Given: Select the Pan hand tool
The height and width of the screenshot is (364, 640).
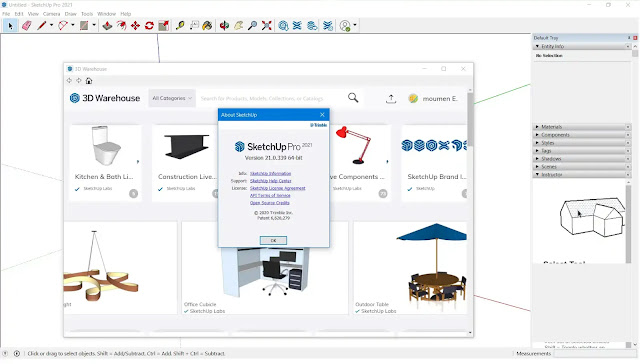Looking at the screenshot, I should 238,26.
